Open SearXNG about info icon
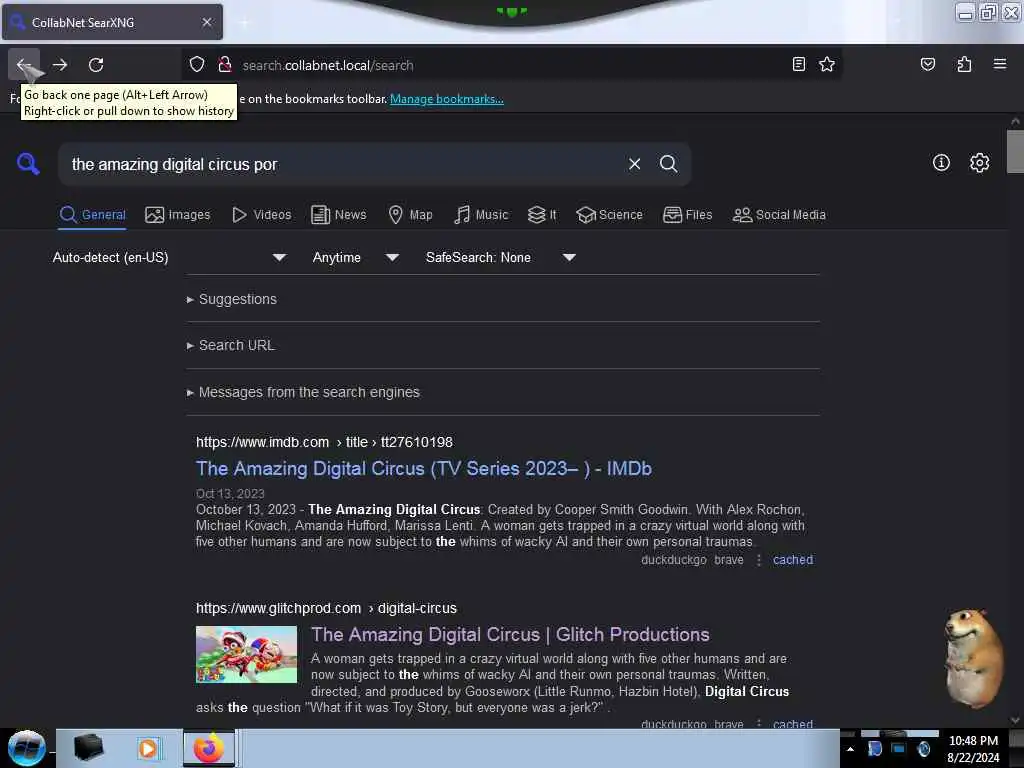The height and width of the screenshot is (768, 1024). click(x=941, y=163)
